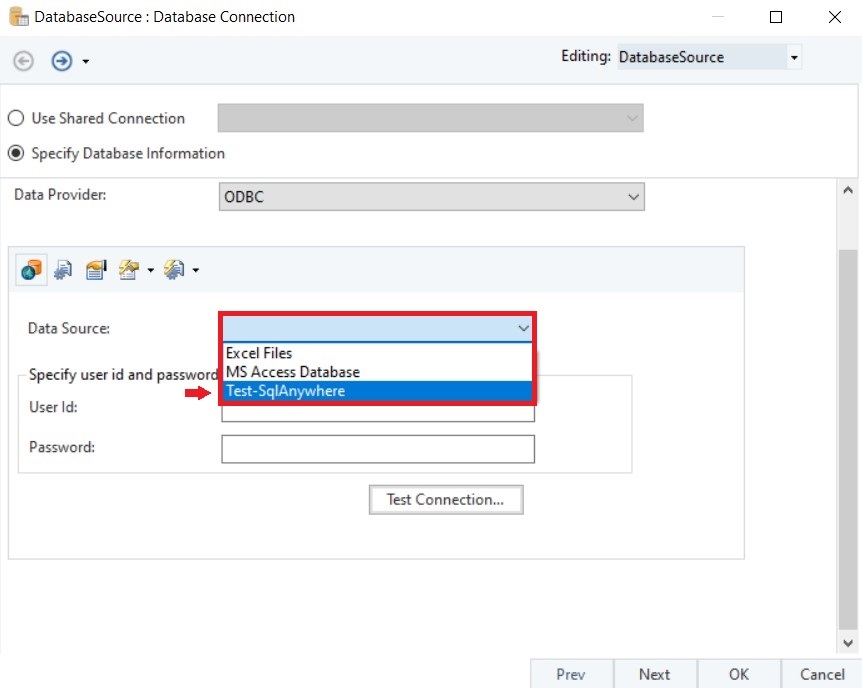This screenshot has width=862, height=688.
Task: Click the database globe connection icon
Action: click(x=32, y=269)
